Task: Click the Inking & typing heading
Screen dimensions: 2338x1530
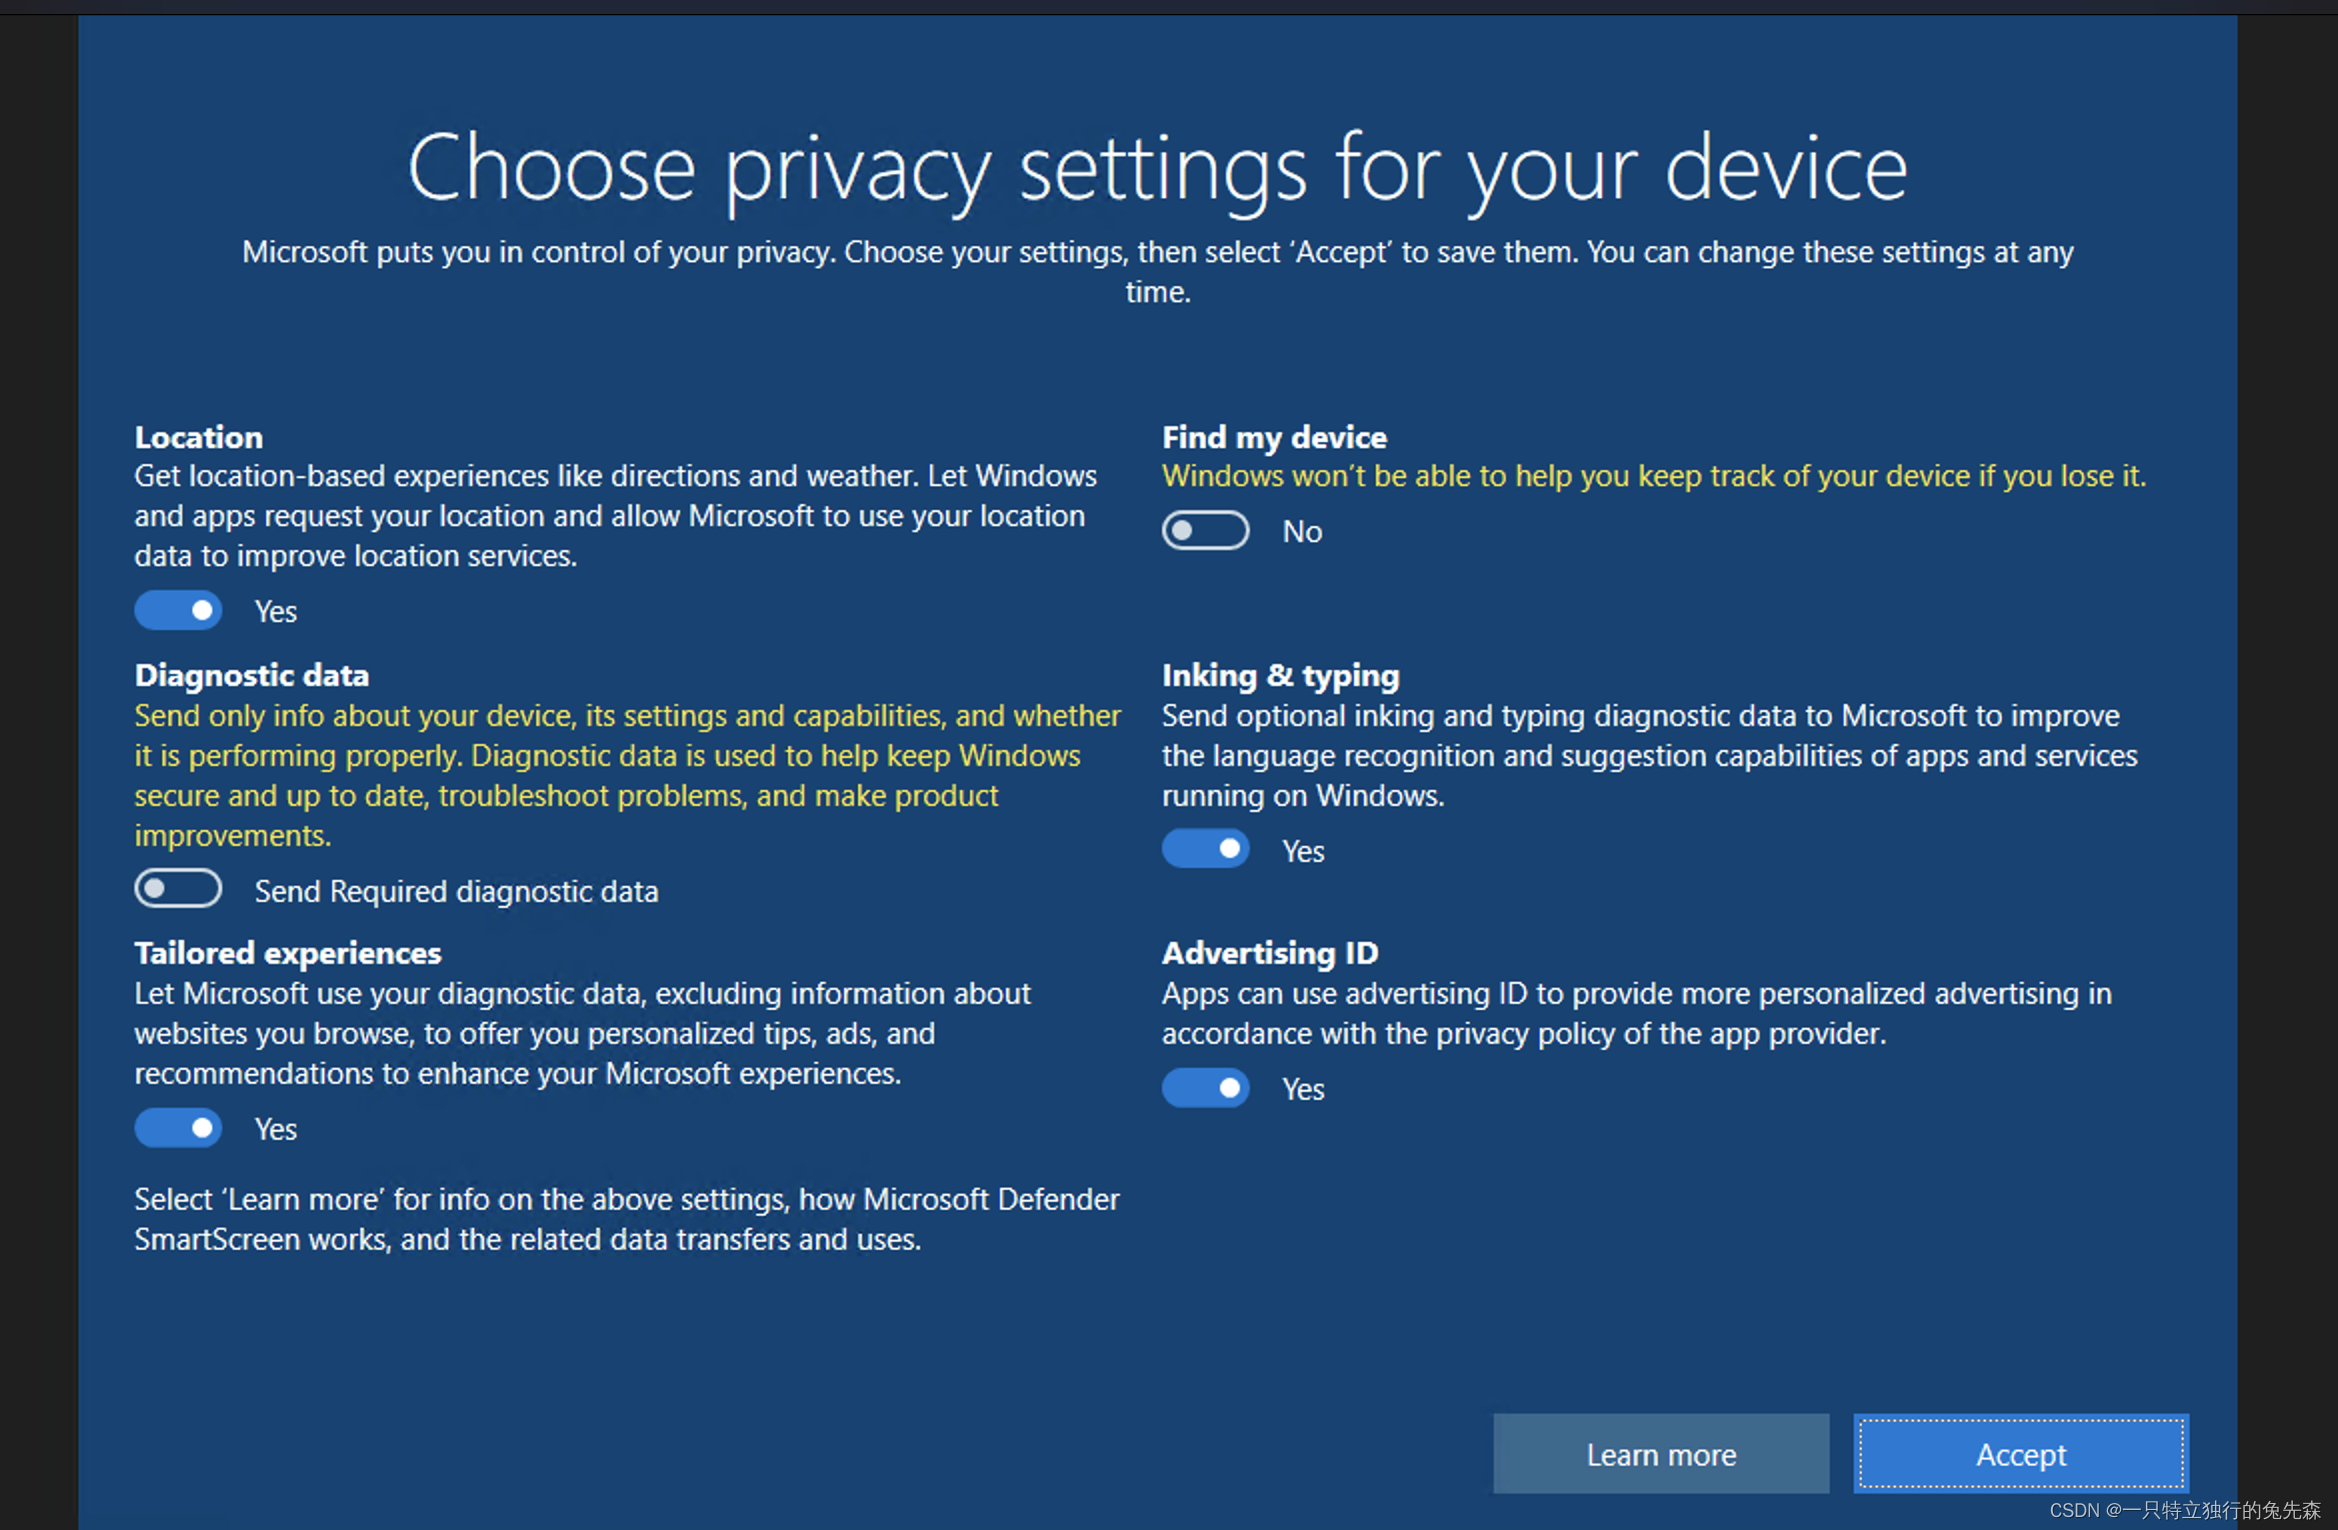Action: pyautogui.click(x=1280, y=675)
